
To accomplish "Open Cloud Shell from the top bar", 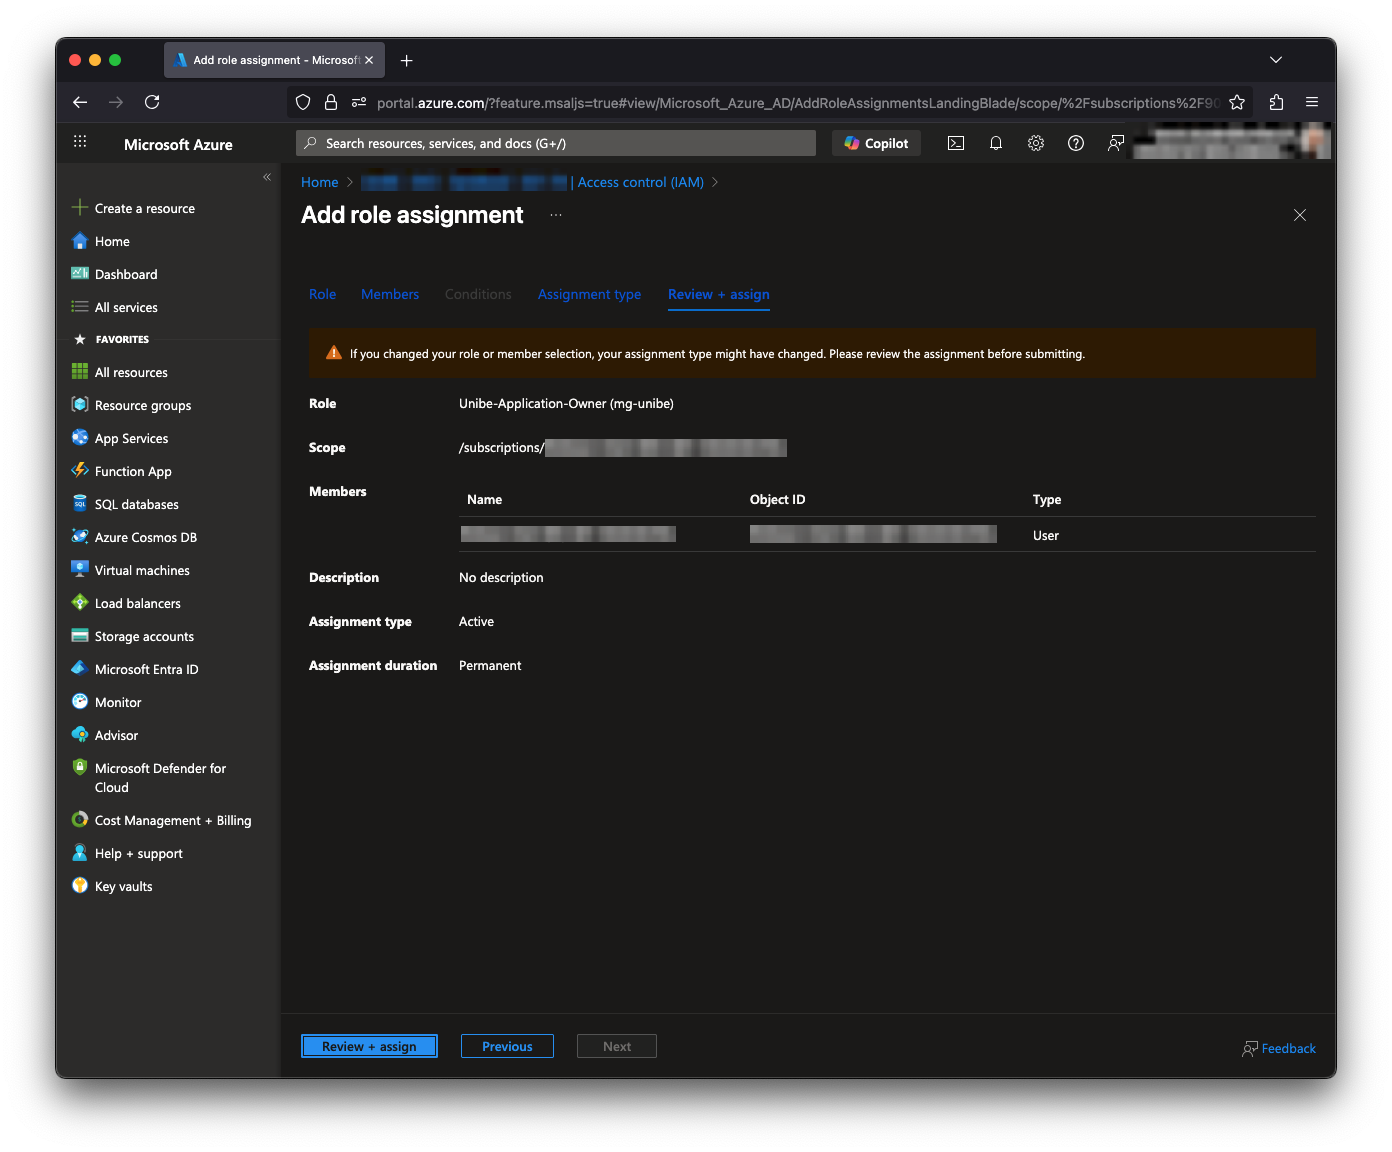I will coord(956,143).
